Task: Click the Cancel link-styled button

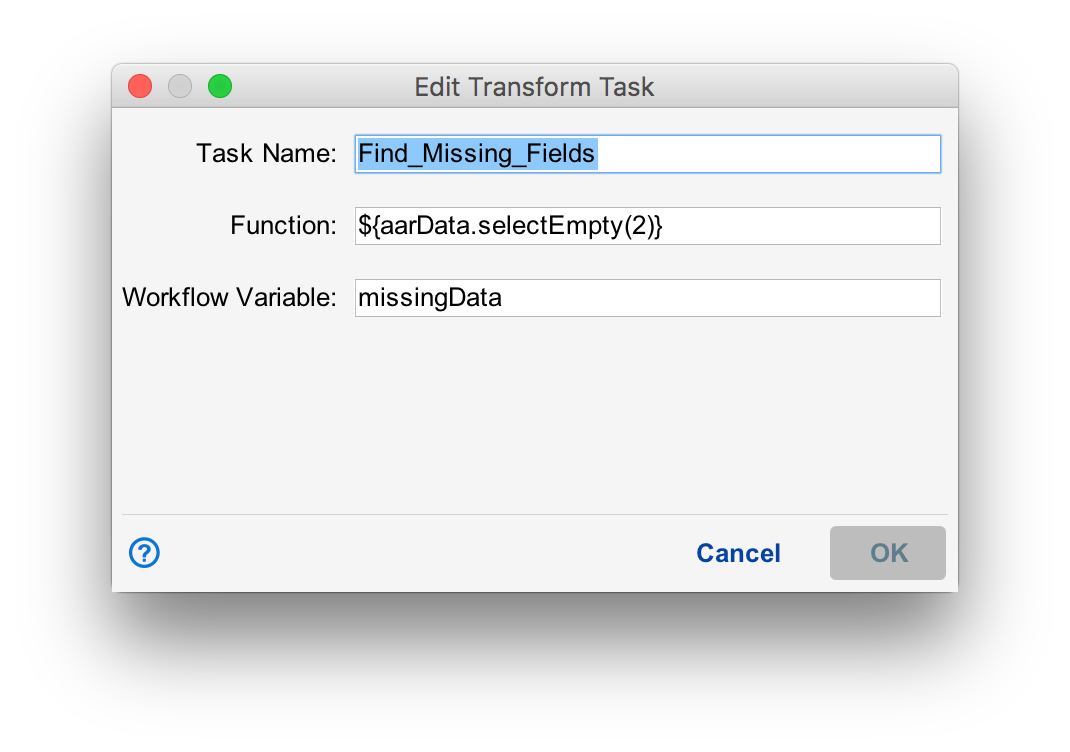Action: (x=738, y=553)
